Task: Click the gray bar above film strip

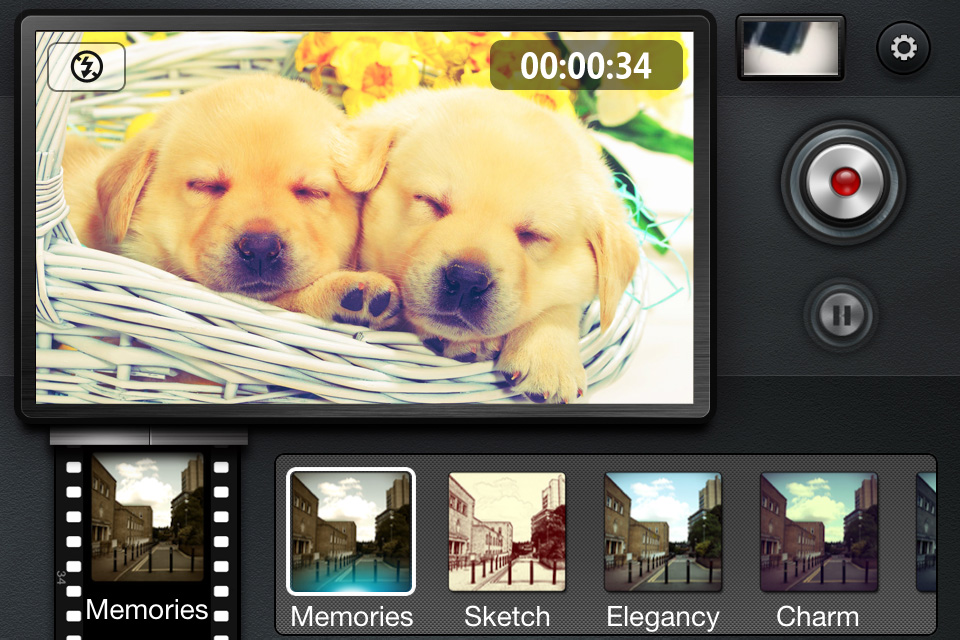Action: click(148, 437)
